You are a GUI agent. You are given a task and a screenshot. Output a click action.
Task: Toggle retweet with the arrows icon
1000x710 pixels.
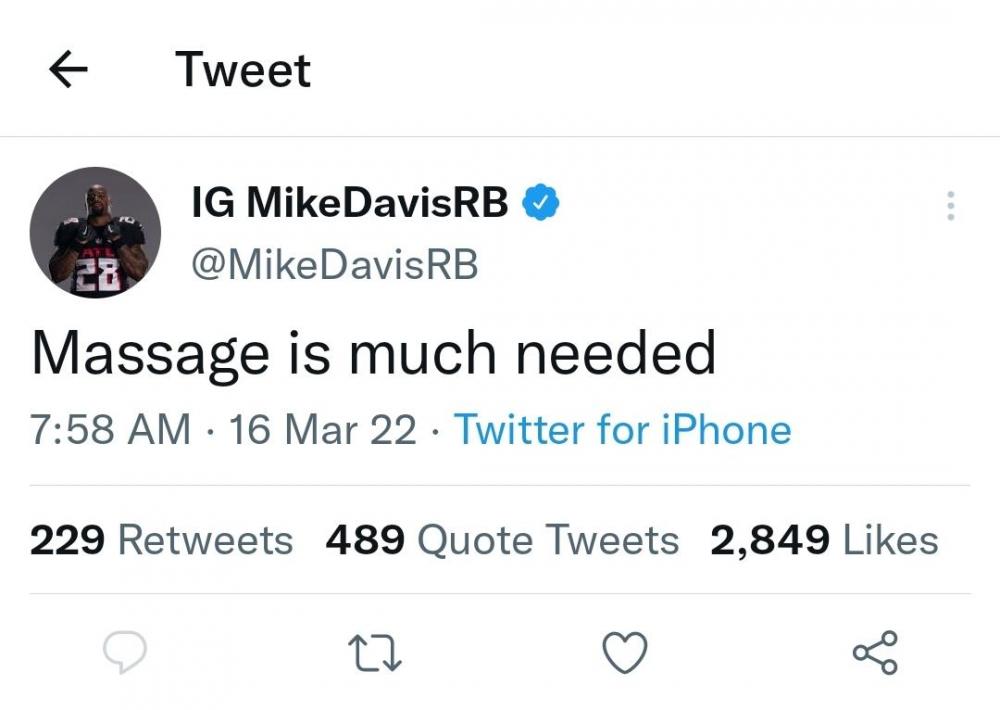(x=377, y=654)
